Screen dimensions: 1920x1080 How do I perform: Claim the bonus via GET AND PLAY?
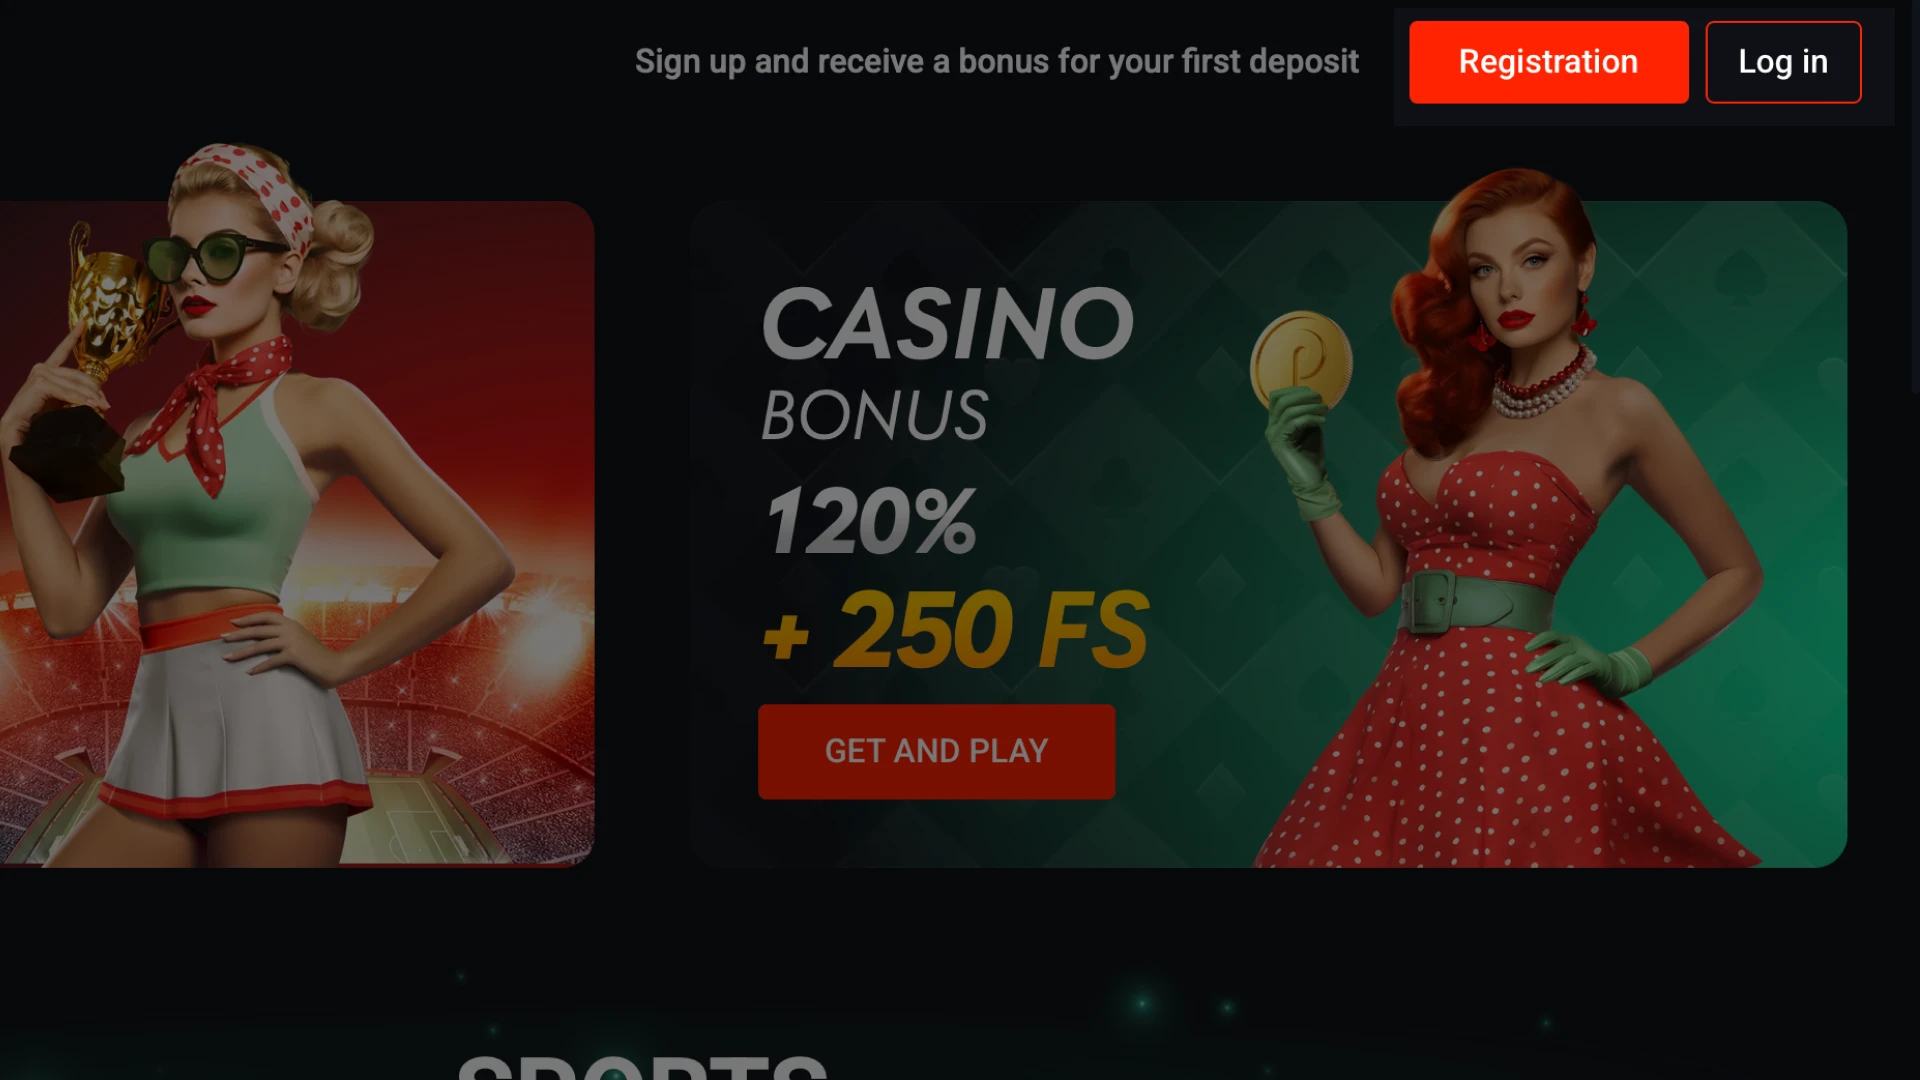point(936,751)
